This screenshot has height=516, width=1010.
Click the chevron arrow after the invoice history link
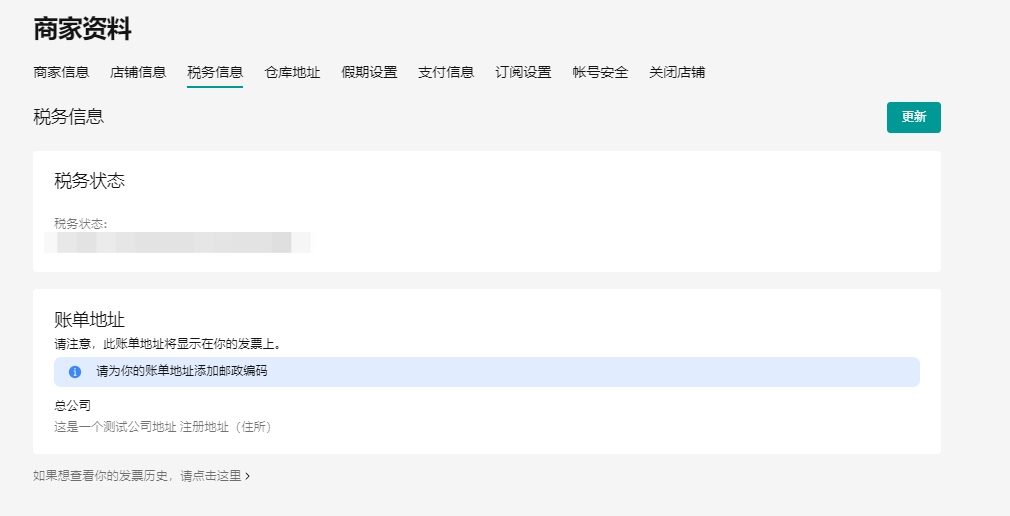coord(247,477)
